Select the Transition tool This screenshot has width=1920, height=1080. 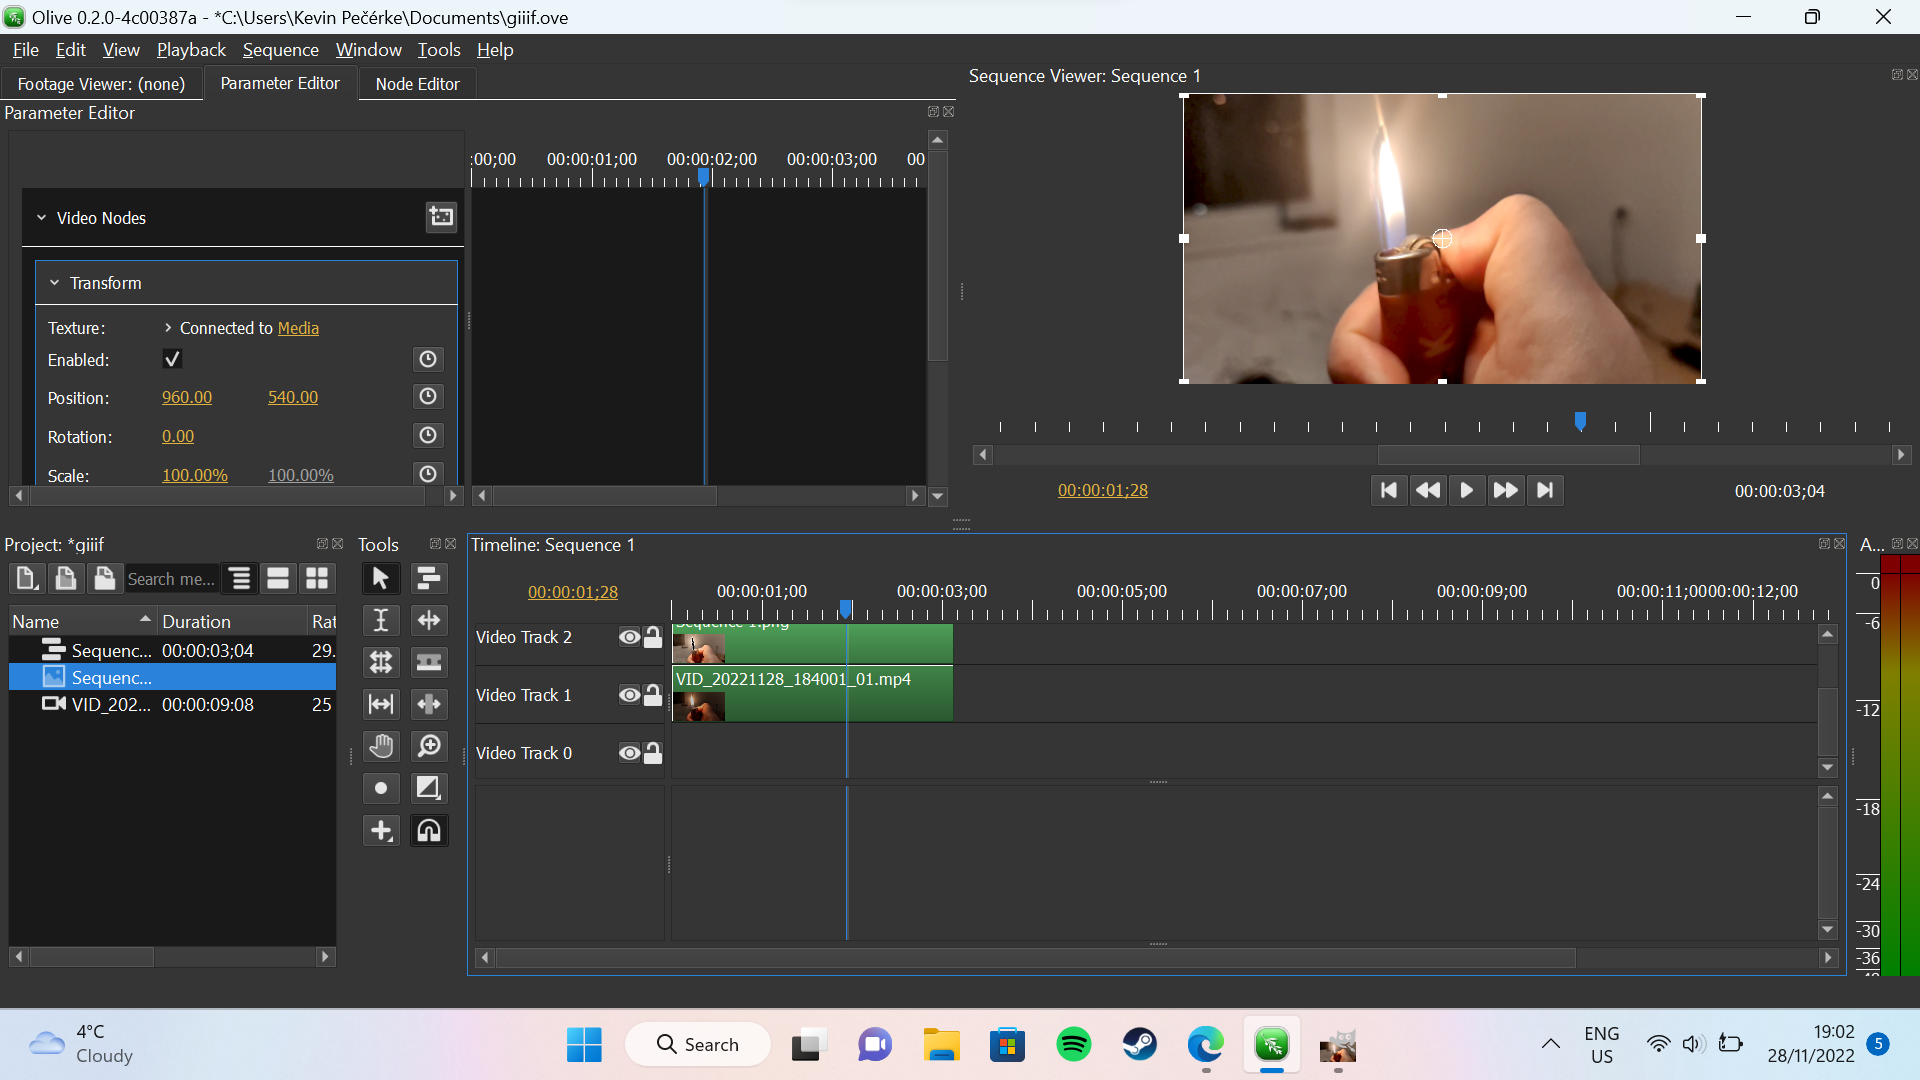[x=428, y=788]
